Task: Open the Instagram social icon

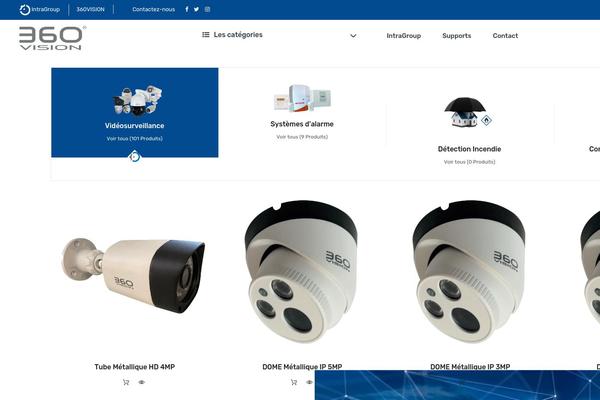Action: click(207, 9)
